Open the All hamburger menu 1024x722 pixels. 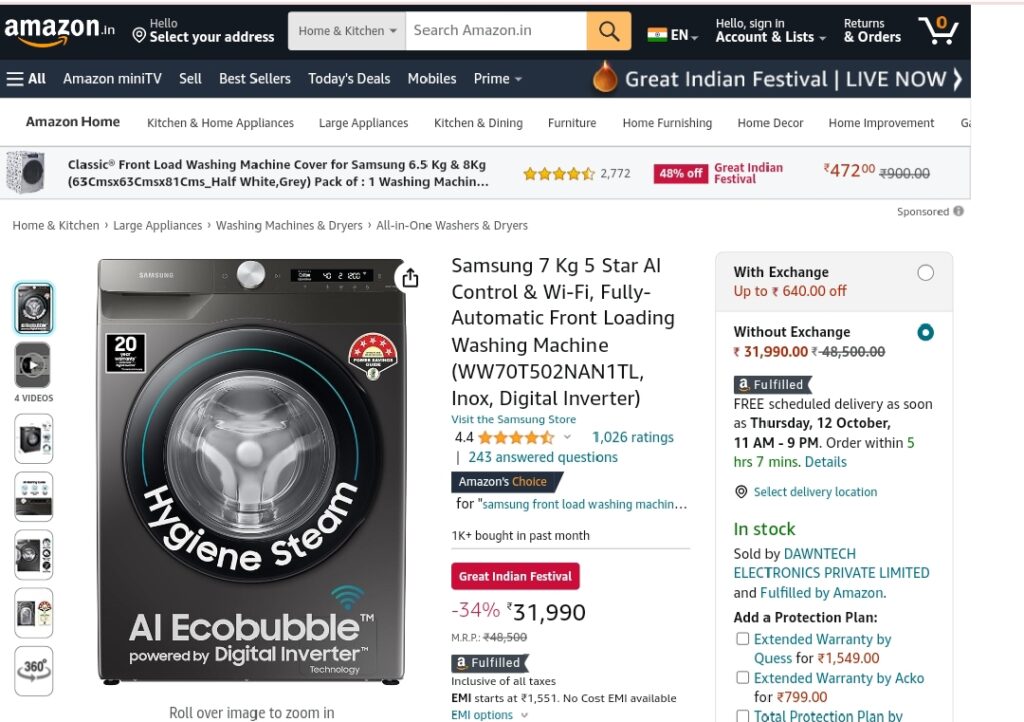click(x=26, y=79)
